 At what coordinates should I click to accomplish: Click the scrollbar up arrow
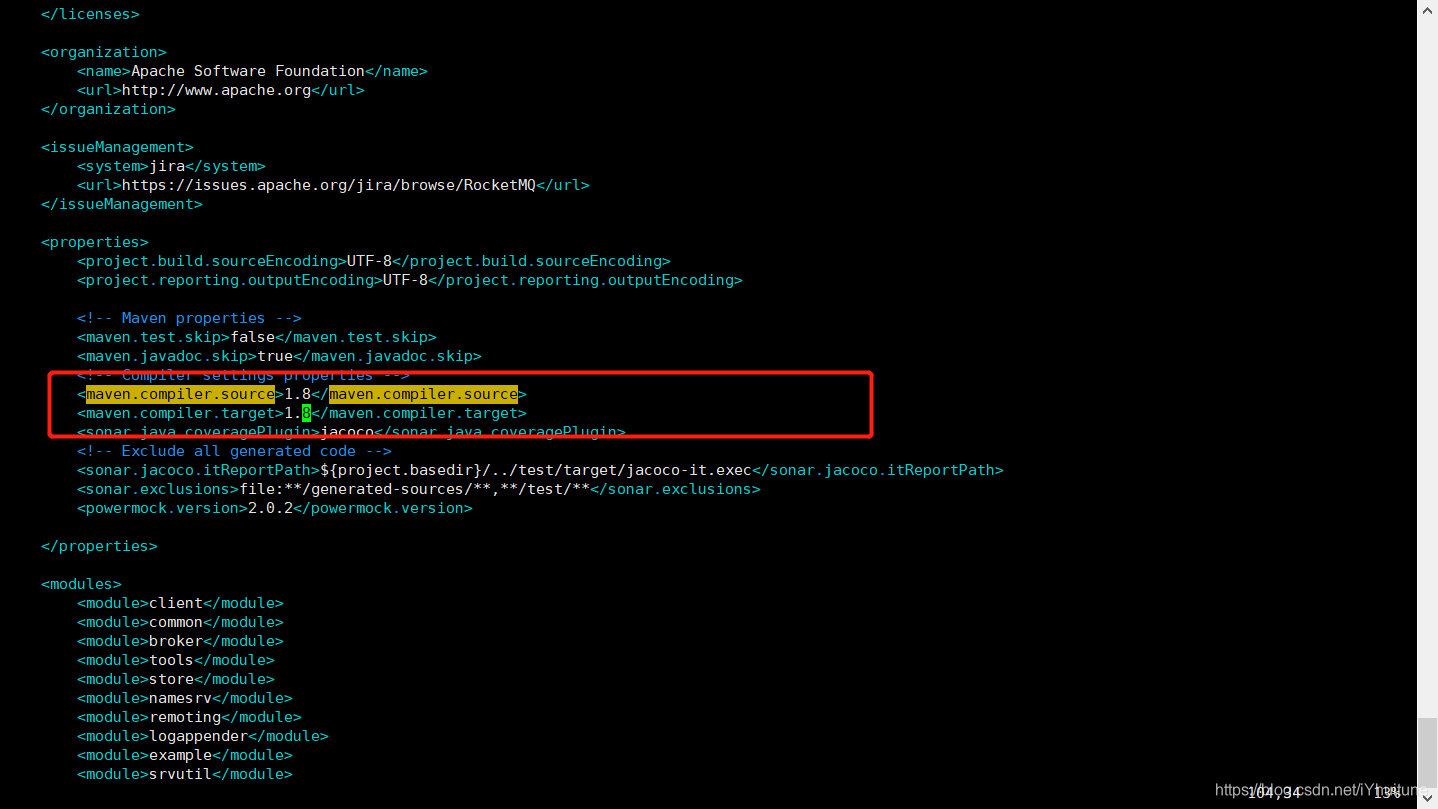pyautogui.click(x=1428, y=8)
